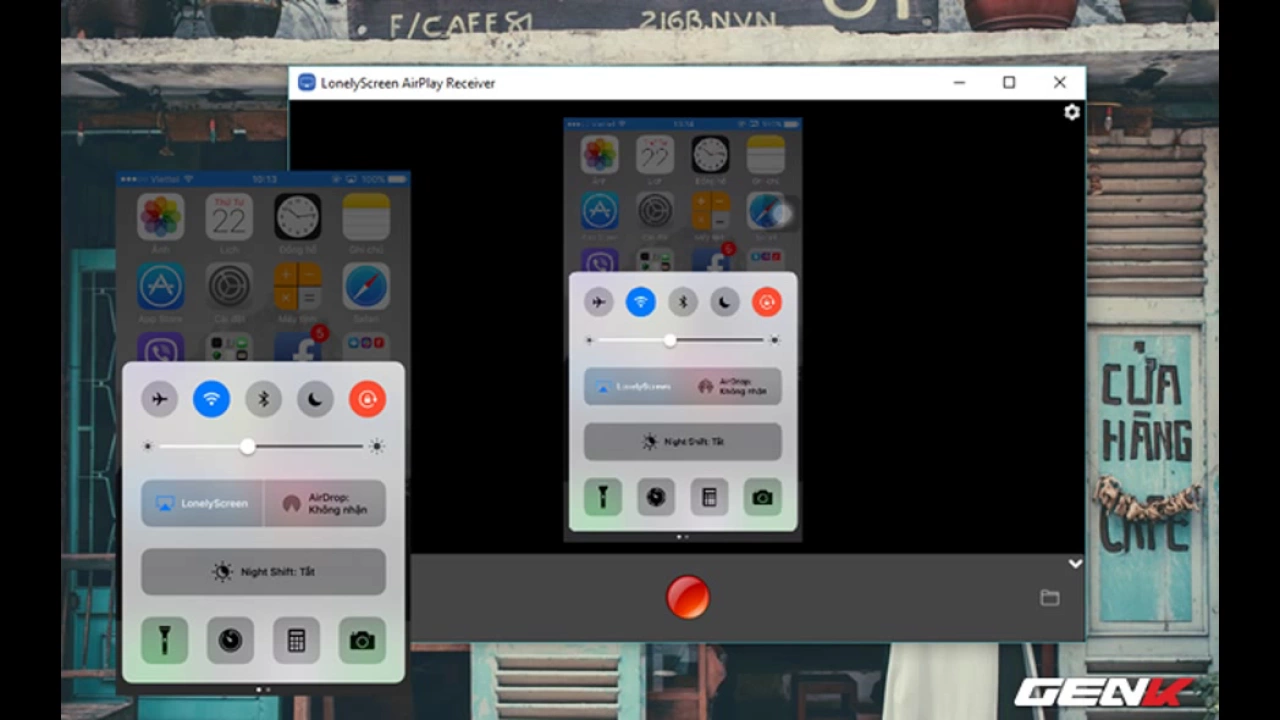The height and width of the screenshot is (720, 1280).
Task: Toggle Airplane mode in mirrored LonelyScreen phone
Action: (x=598, y=302)
